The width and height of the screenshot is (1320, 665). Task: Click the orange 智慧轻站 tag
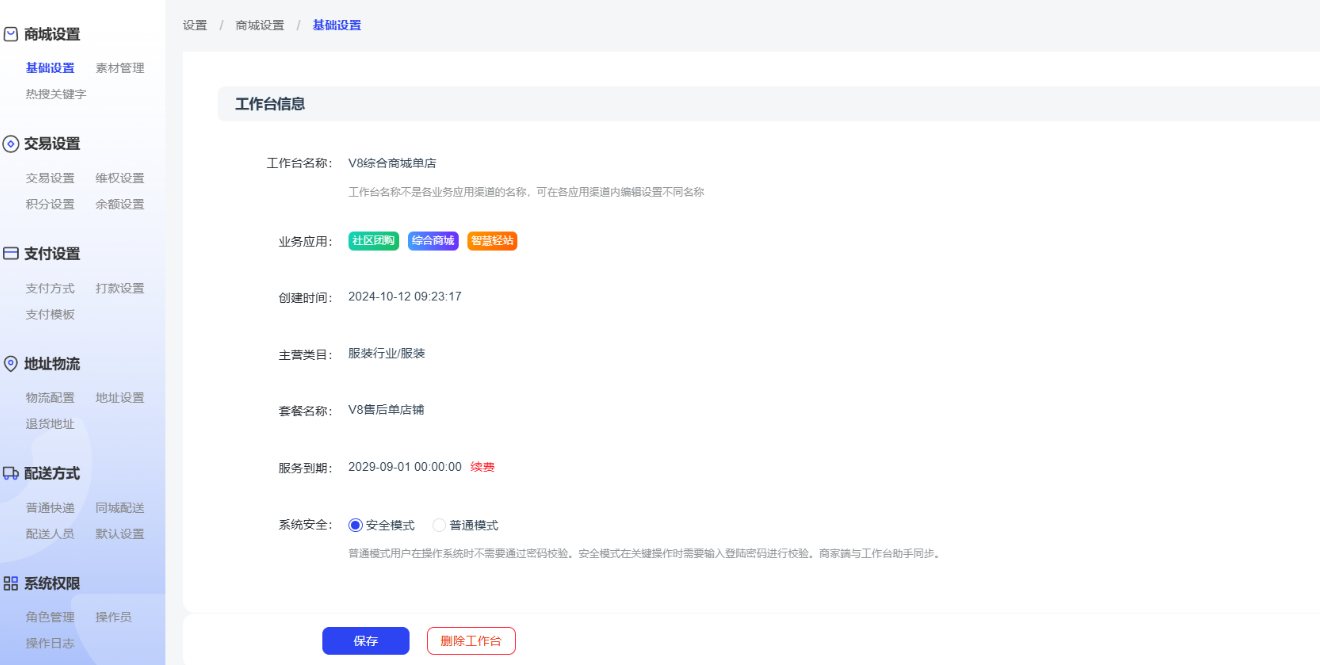(492, 241)
